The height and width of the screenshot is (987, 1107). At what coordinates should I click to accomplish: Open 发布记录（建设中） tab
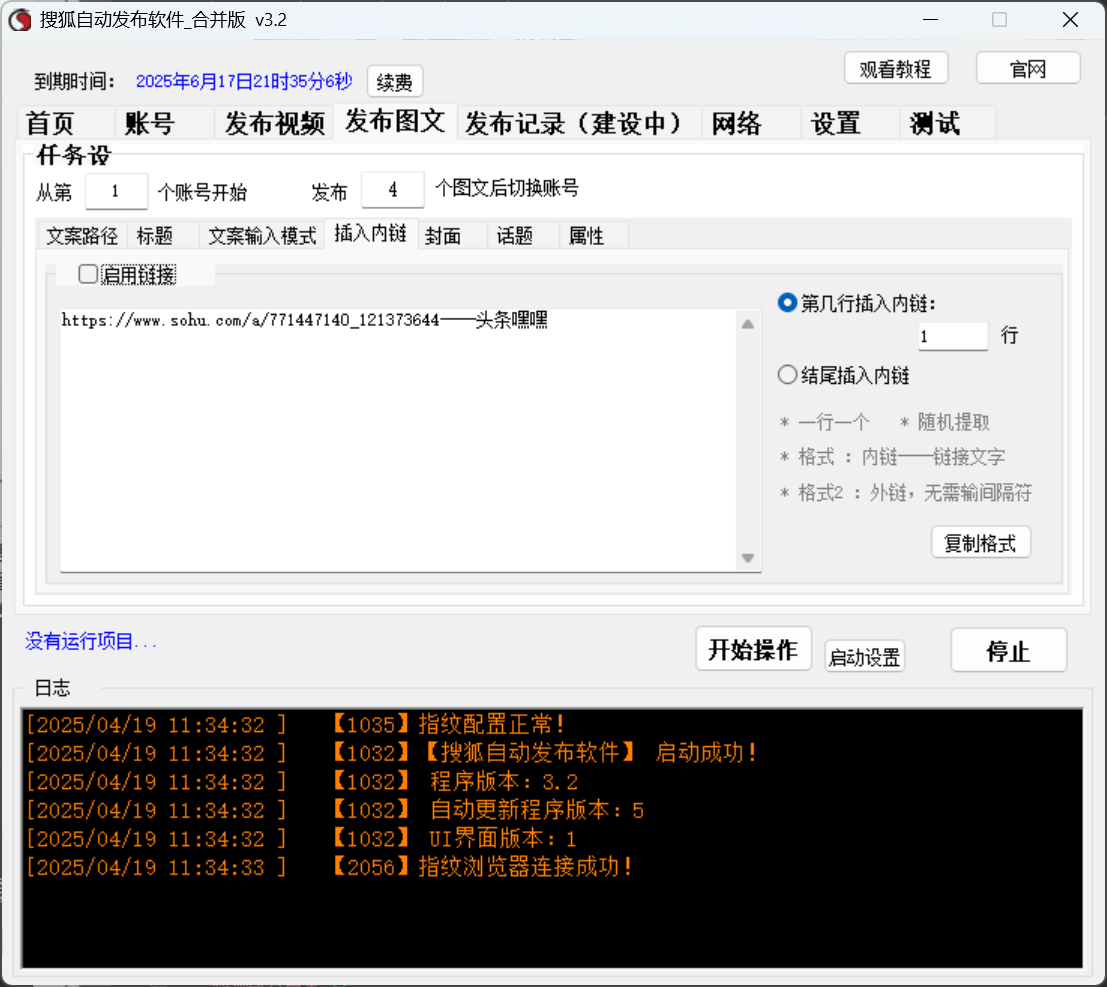579,123
